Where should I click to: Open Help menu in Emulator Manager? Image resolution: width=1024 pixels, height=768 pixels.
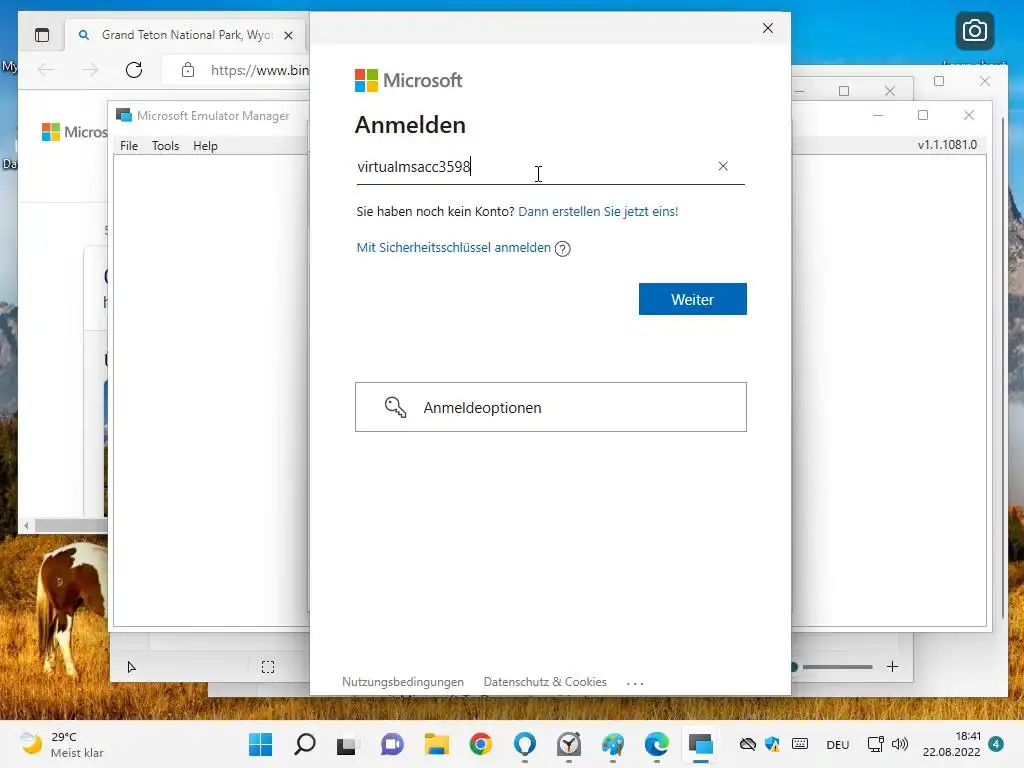[x=205, y=146]
